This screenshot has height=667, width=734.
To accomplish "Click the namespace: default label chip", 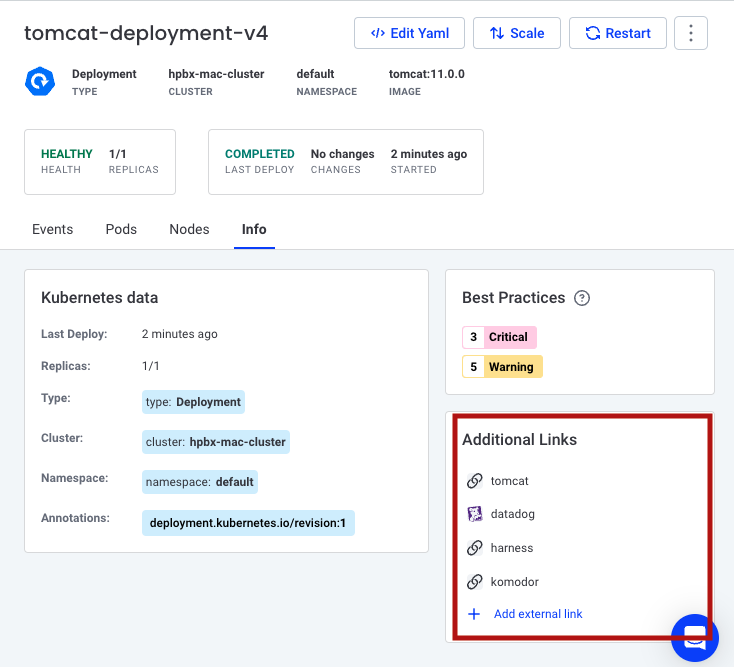I will 200,482.
